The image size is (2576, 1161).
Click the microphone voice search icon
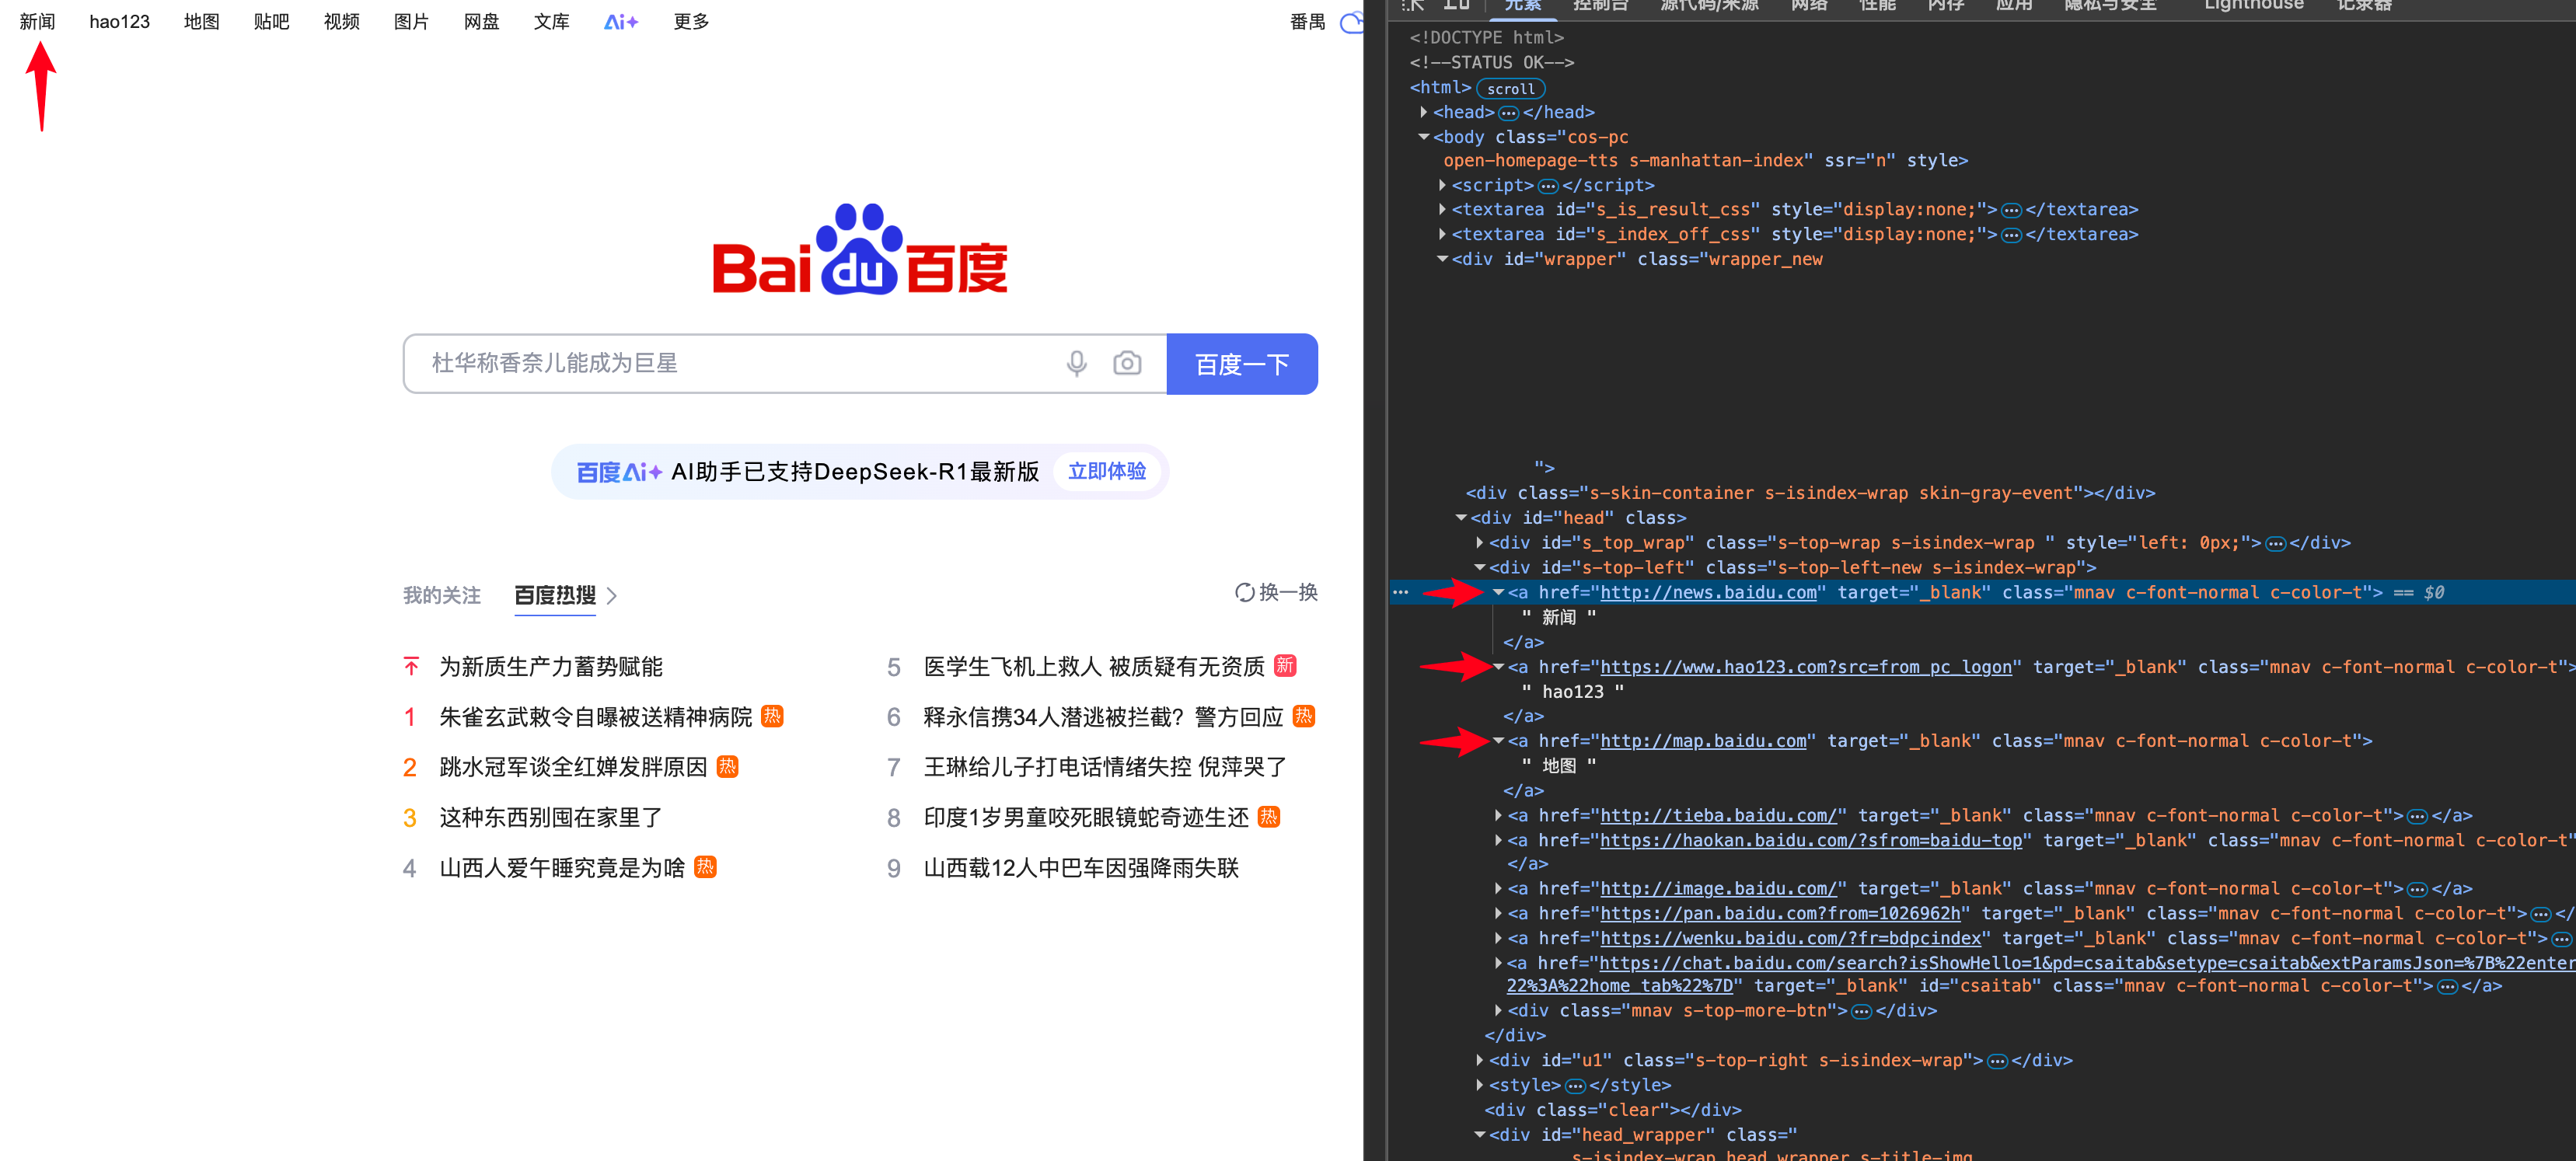pyautogui.click(x=1076, y=363)
